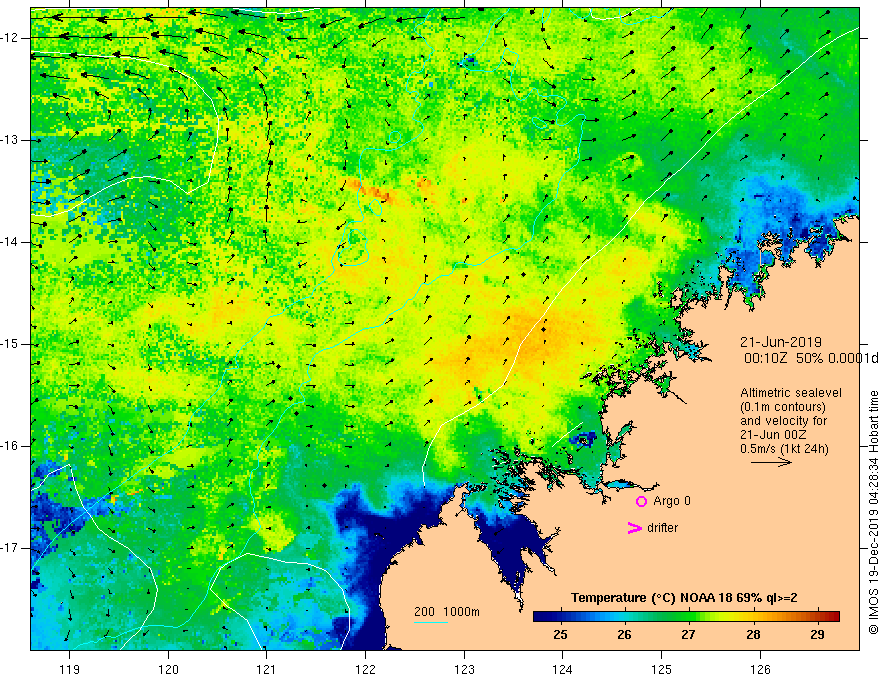The height and width of the screenshot is (680, 880).
Task: Click the 'Argo 0' legend label
Action: coord(672,501)
